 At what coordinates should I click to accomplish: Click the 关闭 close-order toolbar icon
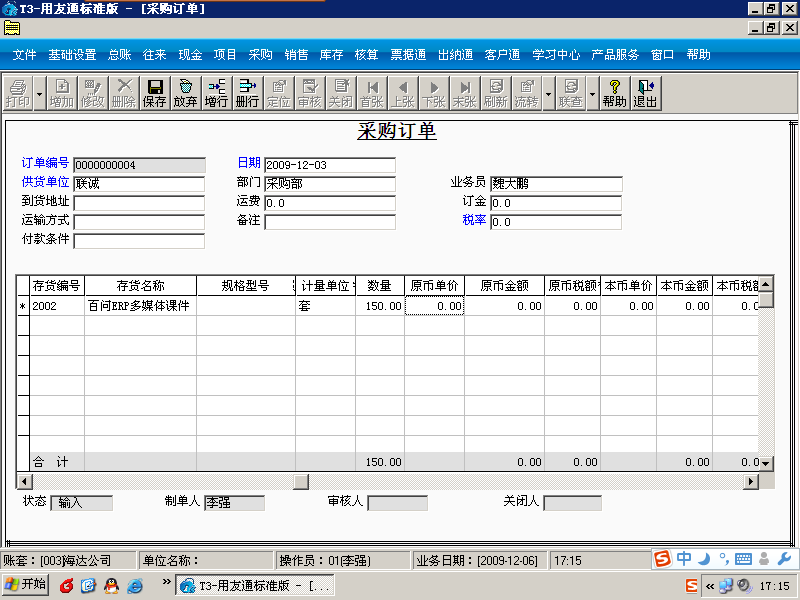click(x=341, y=93)
